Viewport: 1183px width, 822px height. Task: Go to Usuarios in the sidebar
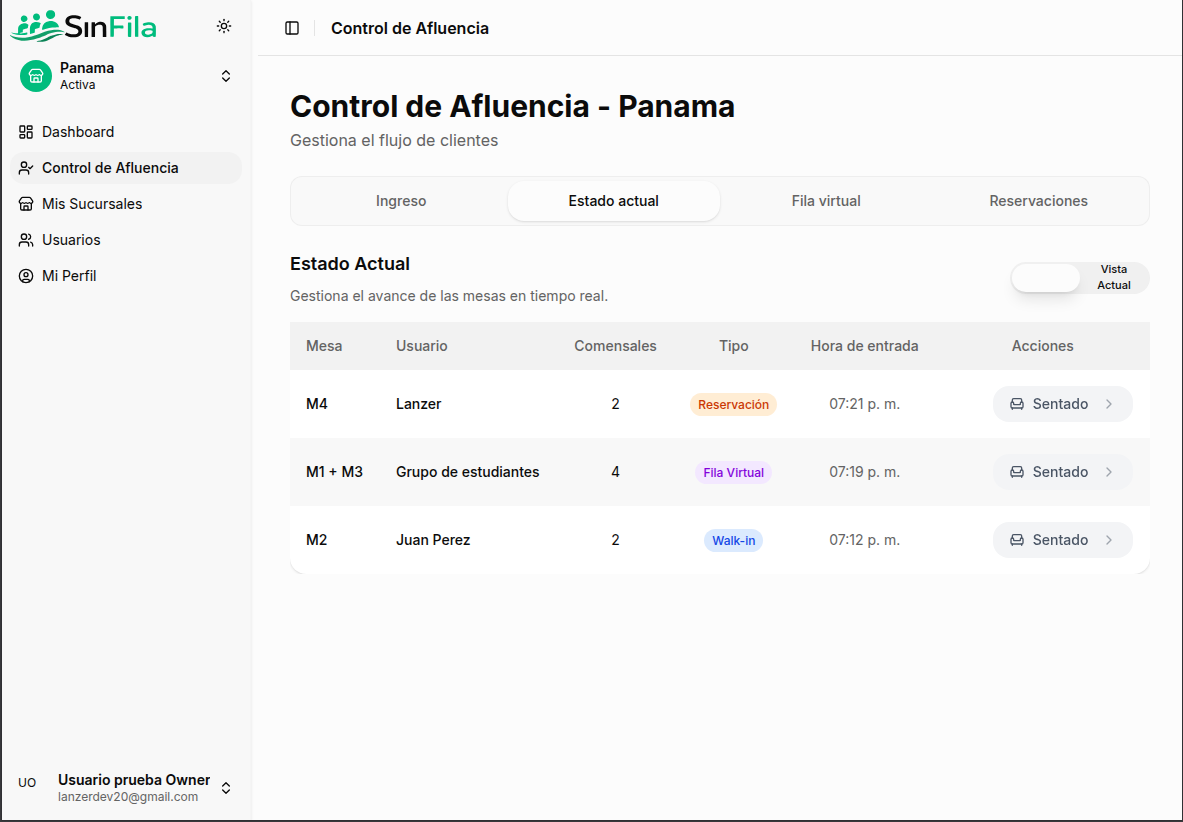point(70,240)
